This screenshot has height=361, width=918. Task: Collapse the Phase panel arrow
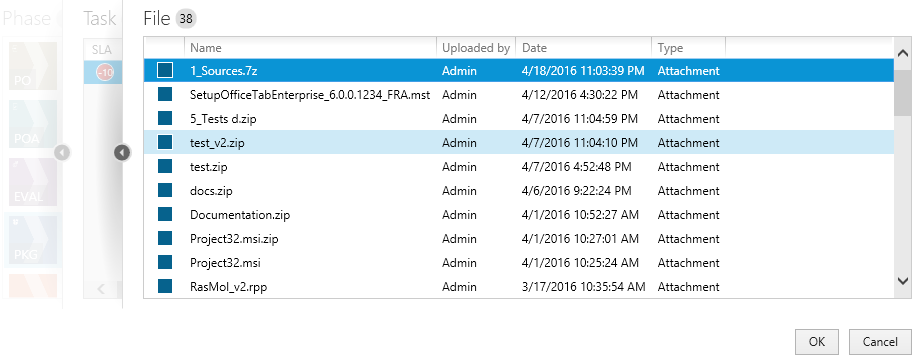(x=62, y=153)
